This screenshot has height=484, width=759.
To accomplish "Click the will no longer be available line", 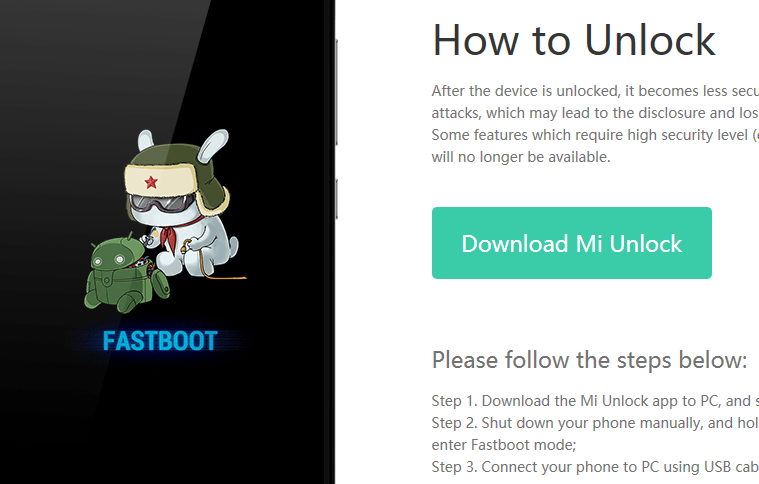I will [x=521, y=157].
